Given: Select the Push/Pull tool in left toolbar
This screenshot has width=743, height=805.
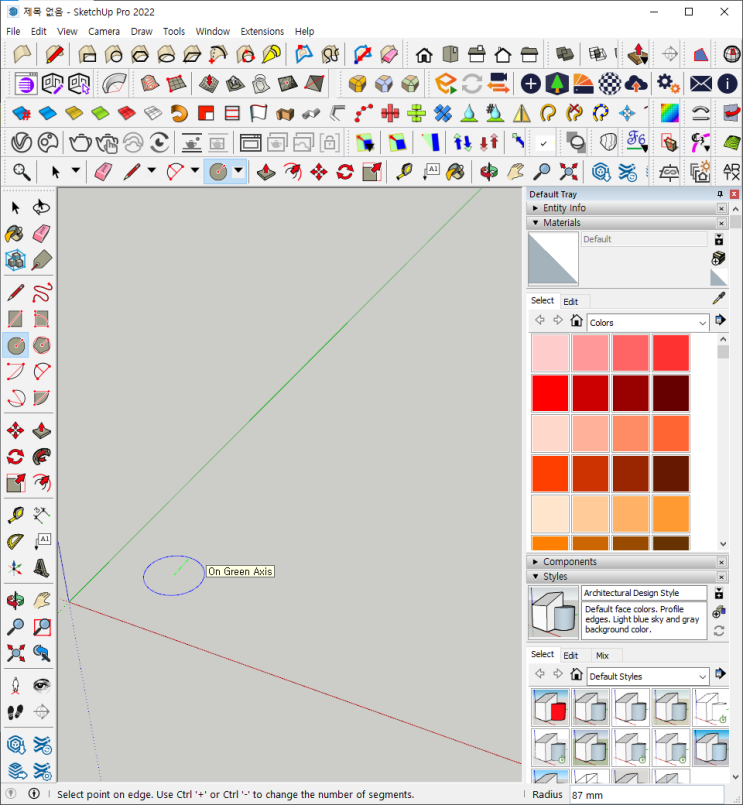Looking at the screenshot, I should click(x=42, y=430).
